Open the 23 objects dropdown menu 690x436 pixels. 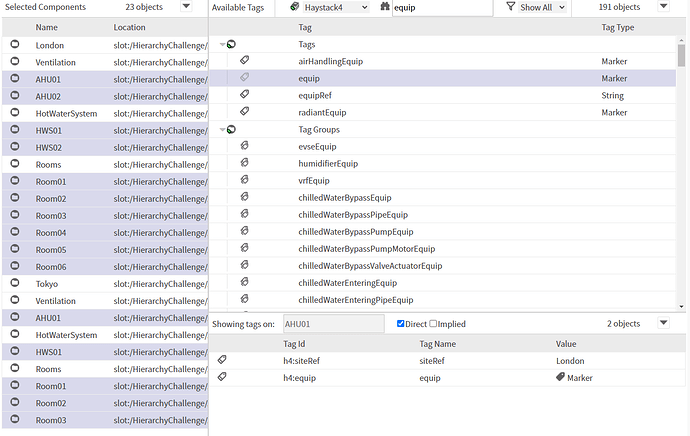click(187, 7)
